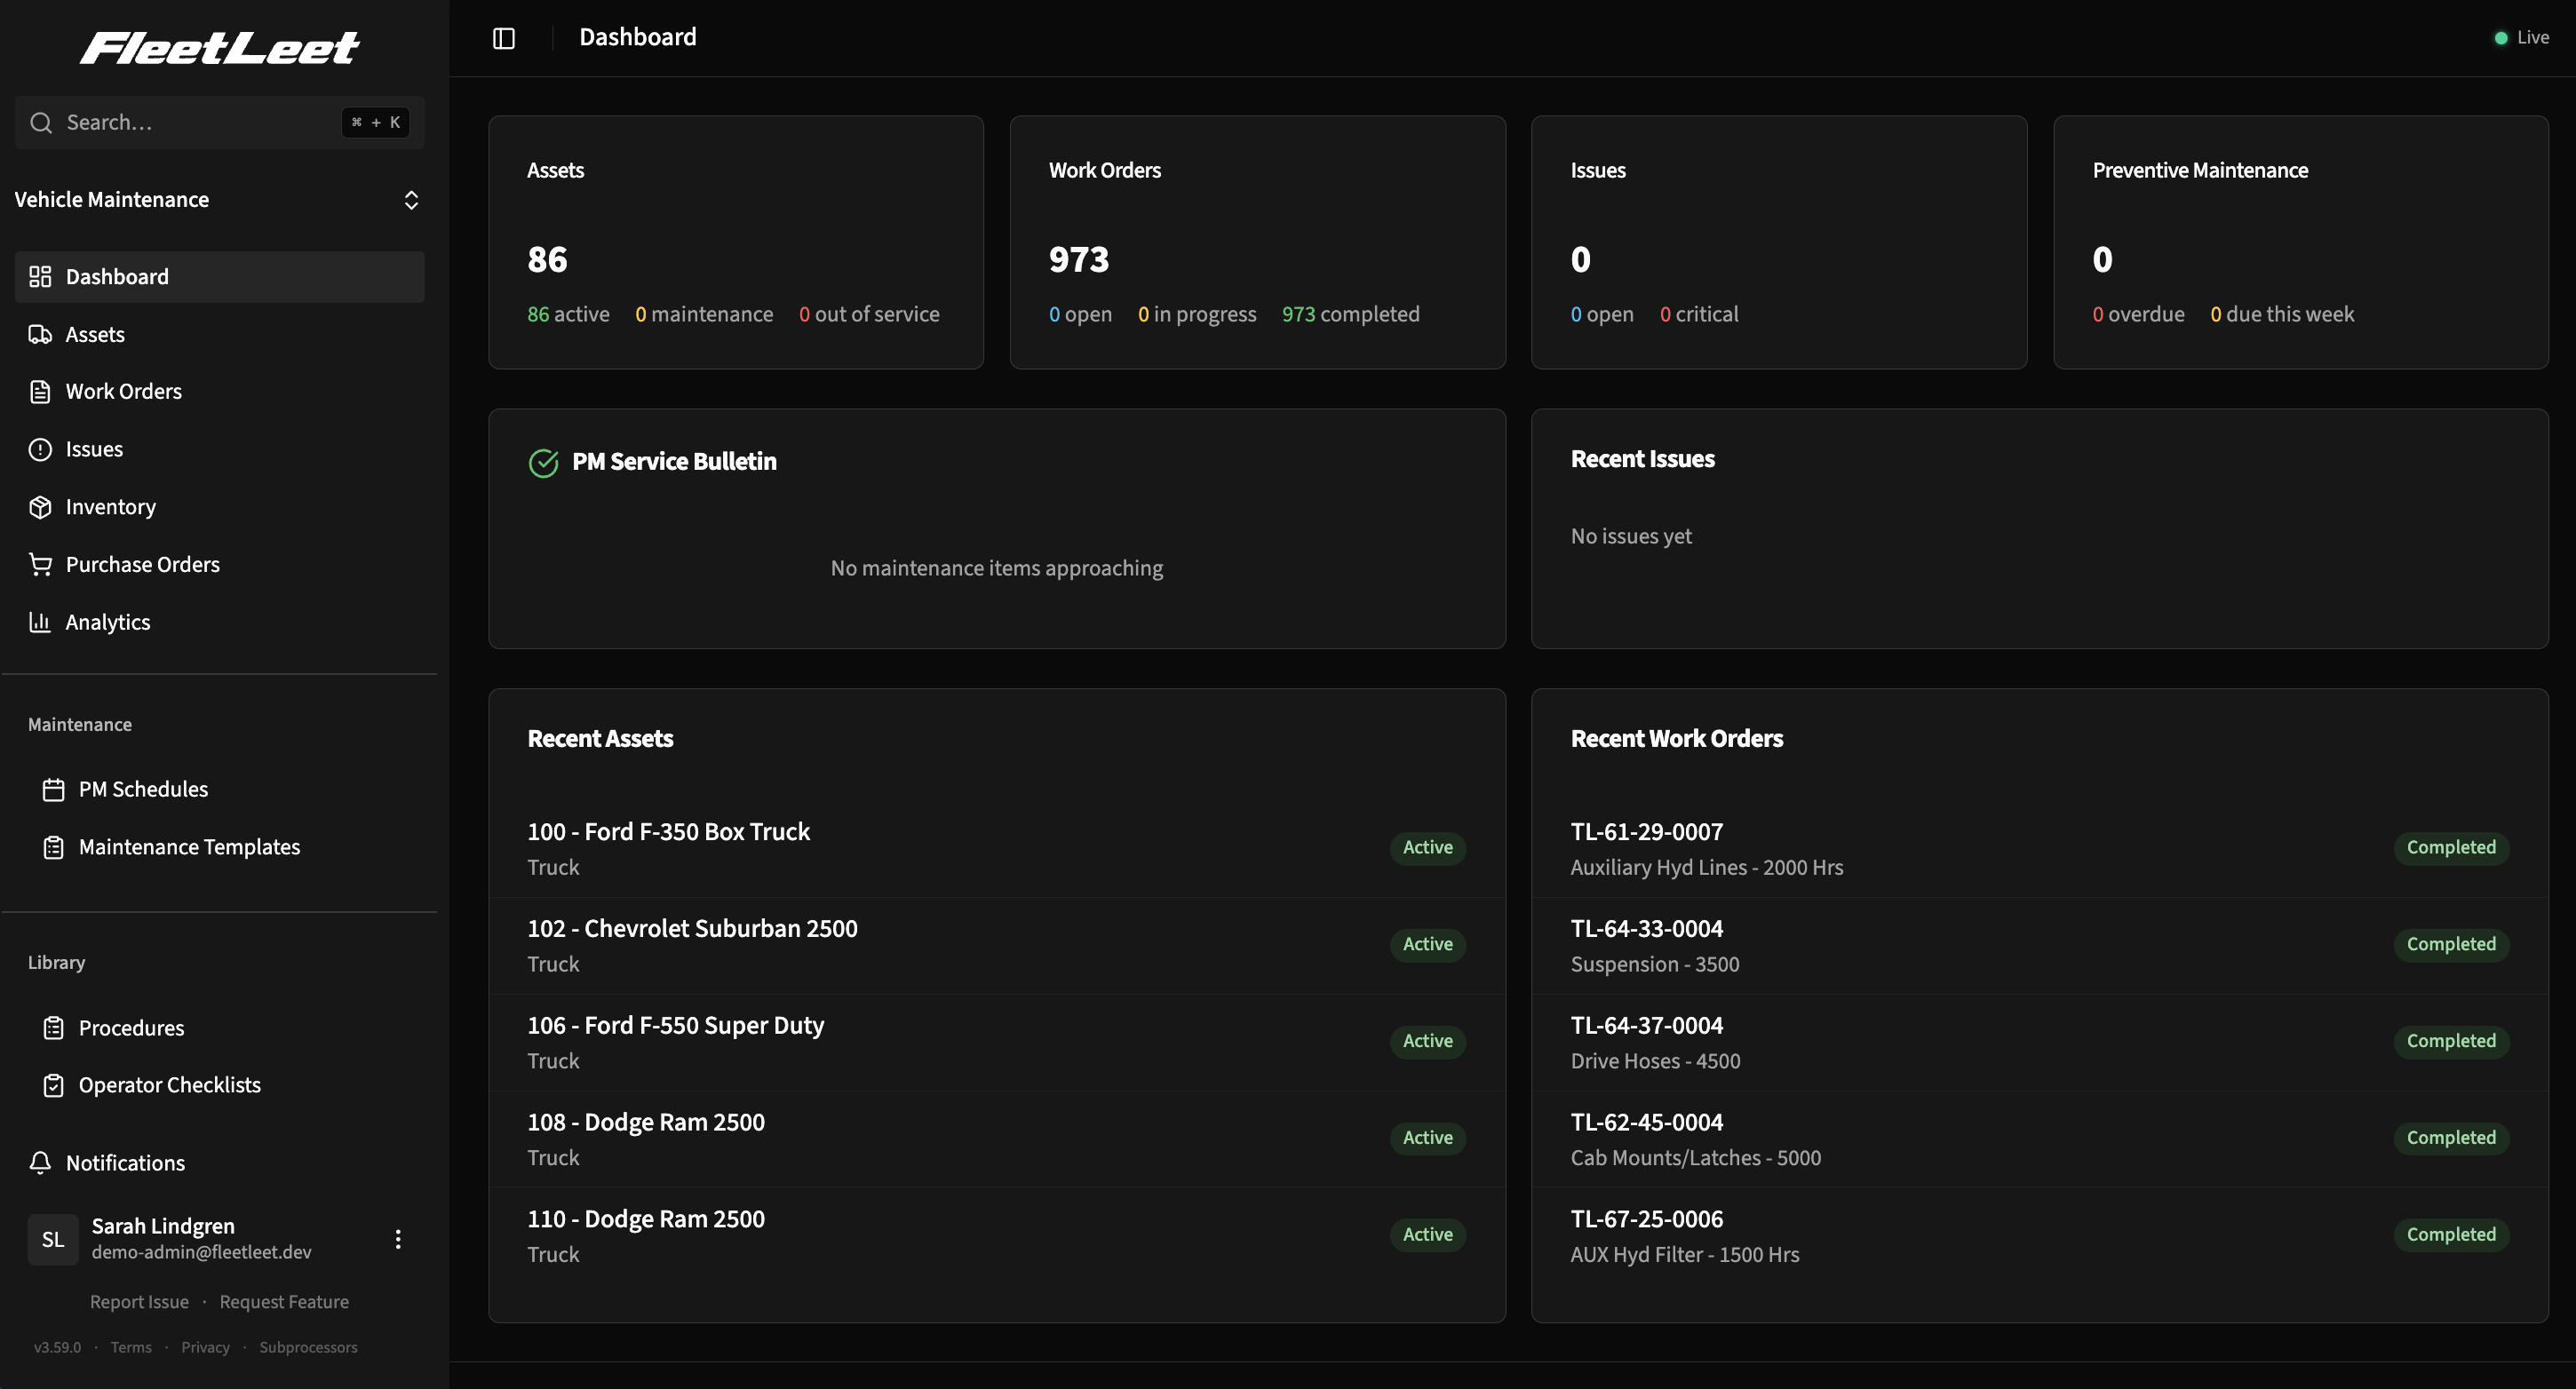Open asset 100 - Ford F-350 Box Truck

[x=996, y=849]
